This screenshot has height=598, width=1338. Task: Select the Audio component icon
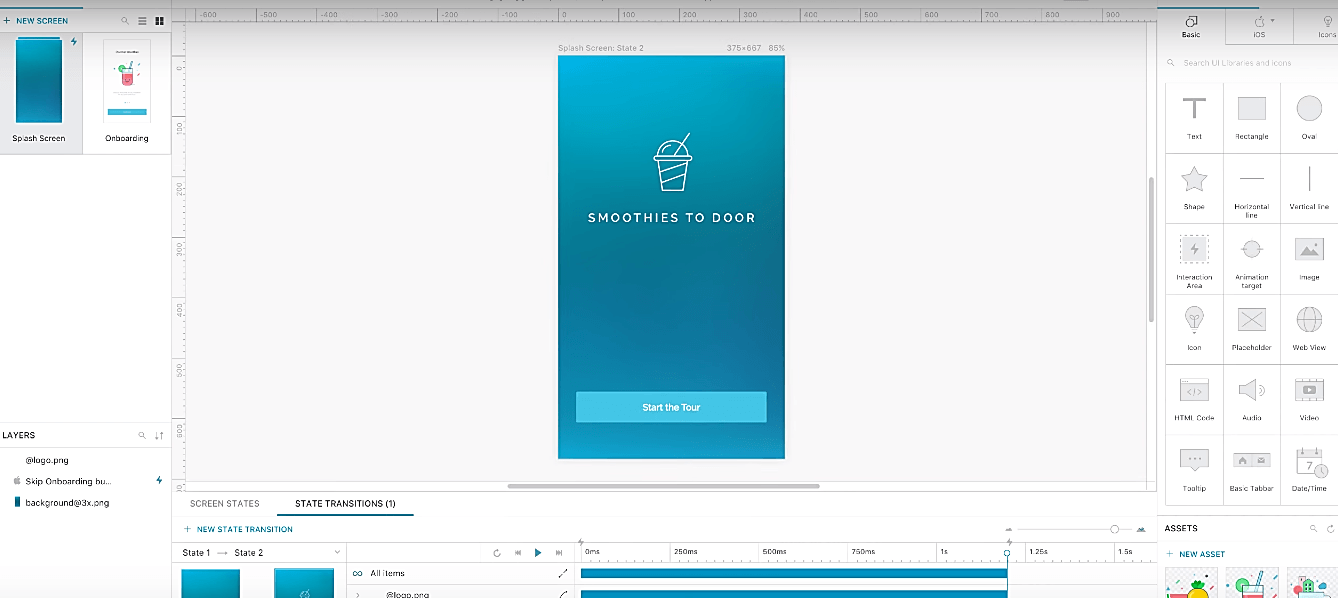1251,392
